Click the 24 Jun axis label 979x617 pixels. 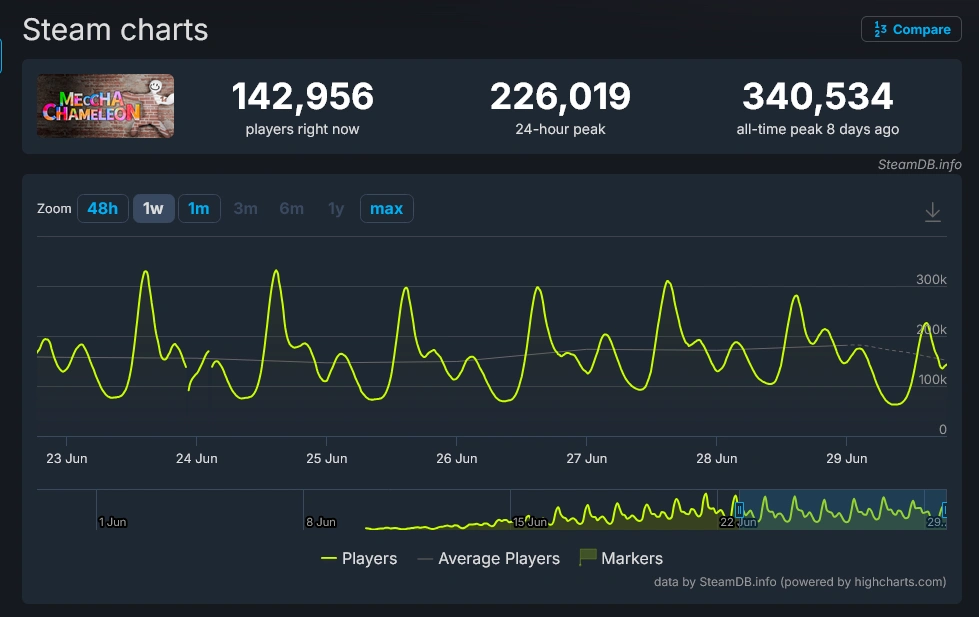(197, 458)
